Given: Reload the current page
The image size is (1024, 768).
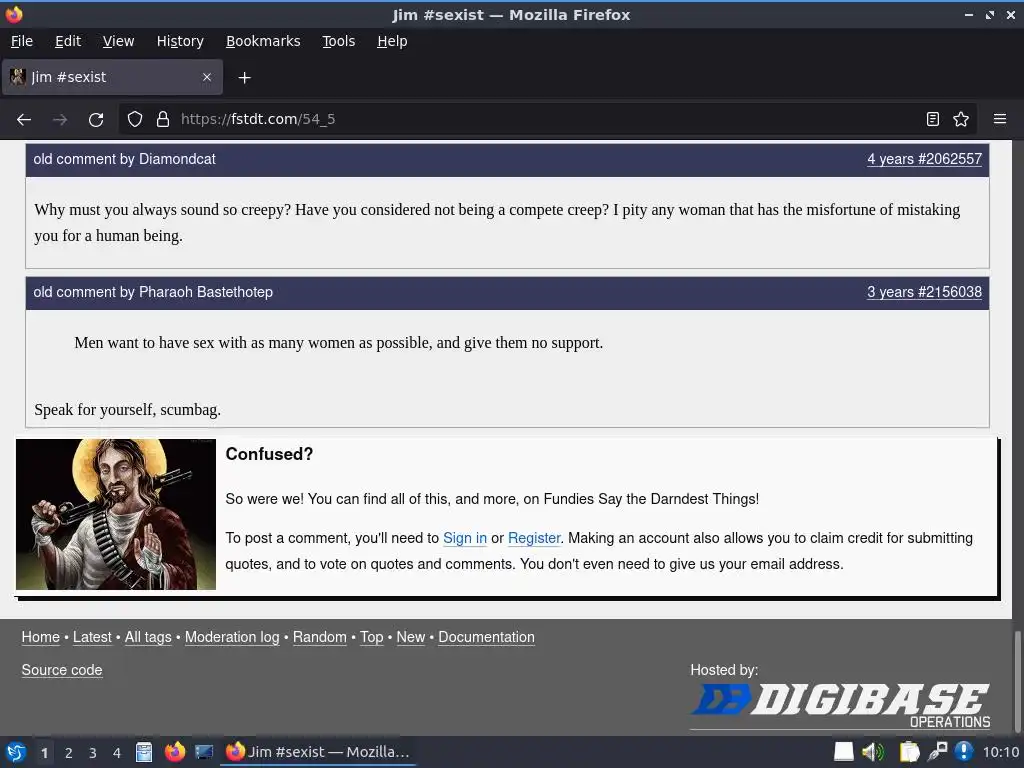Looking at the screenshot, I should tap(96, 120).
